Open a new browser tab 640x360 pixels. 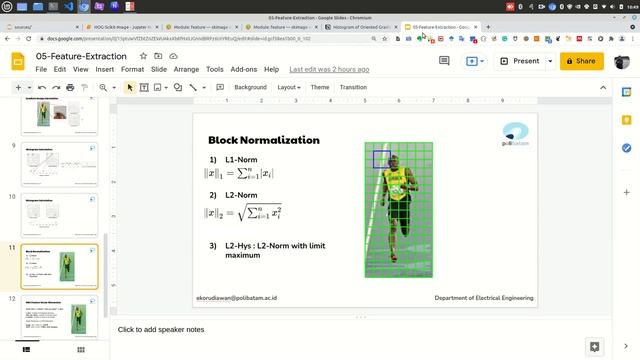pyautogui.click(x=488, y=27)
